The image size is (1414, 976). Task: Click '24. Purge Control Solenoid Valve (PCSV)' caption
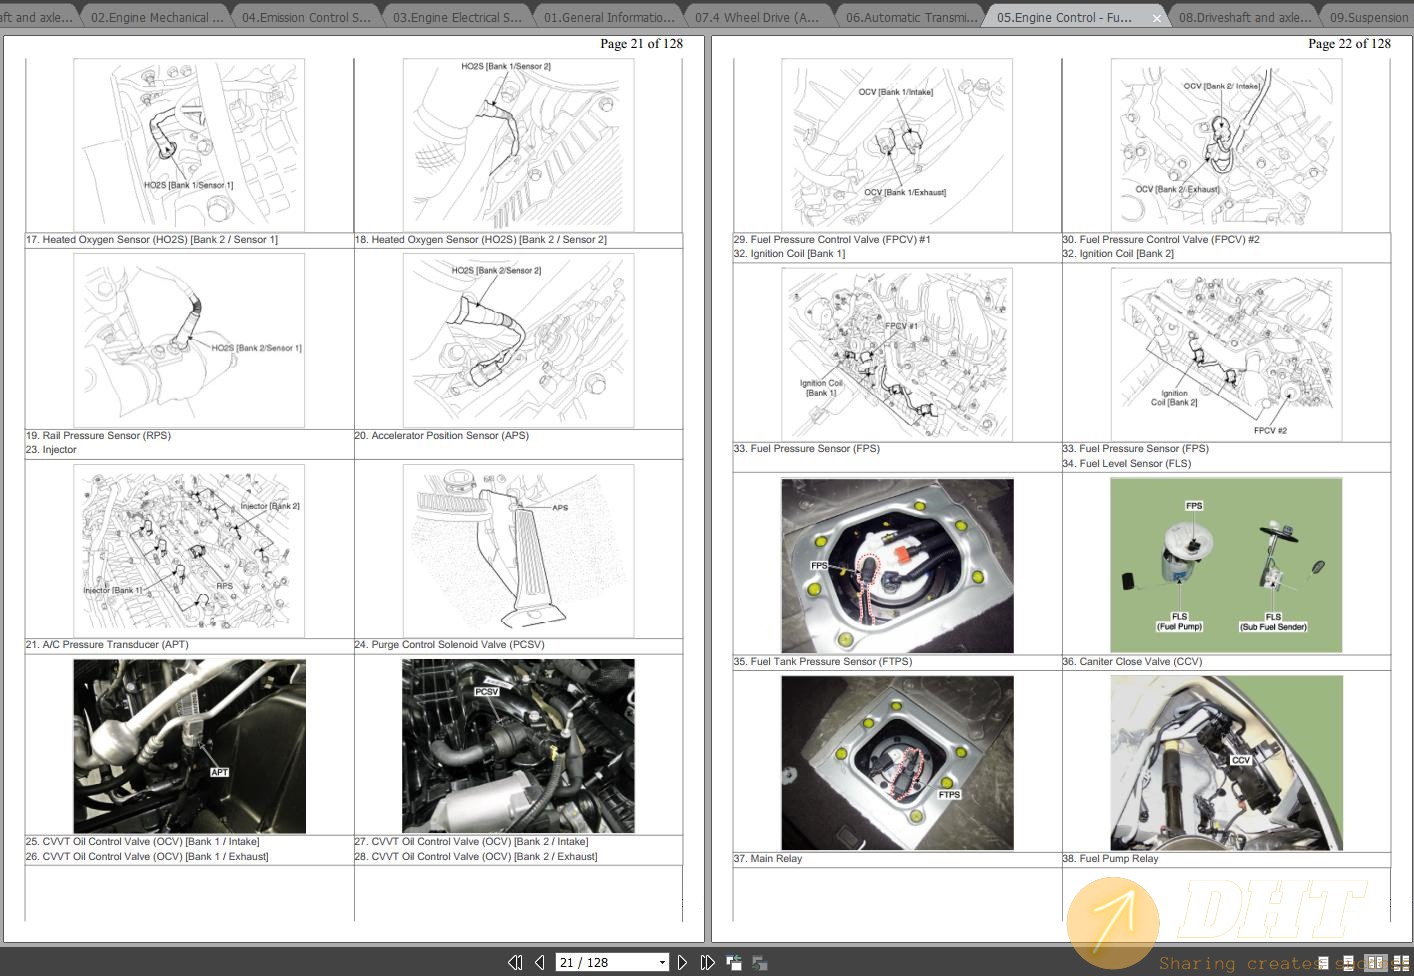tap(450, 645)
